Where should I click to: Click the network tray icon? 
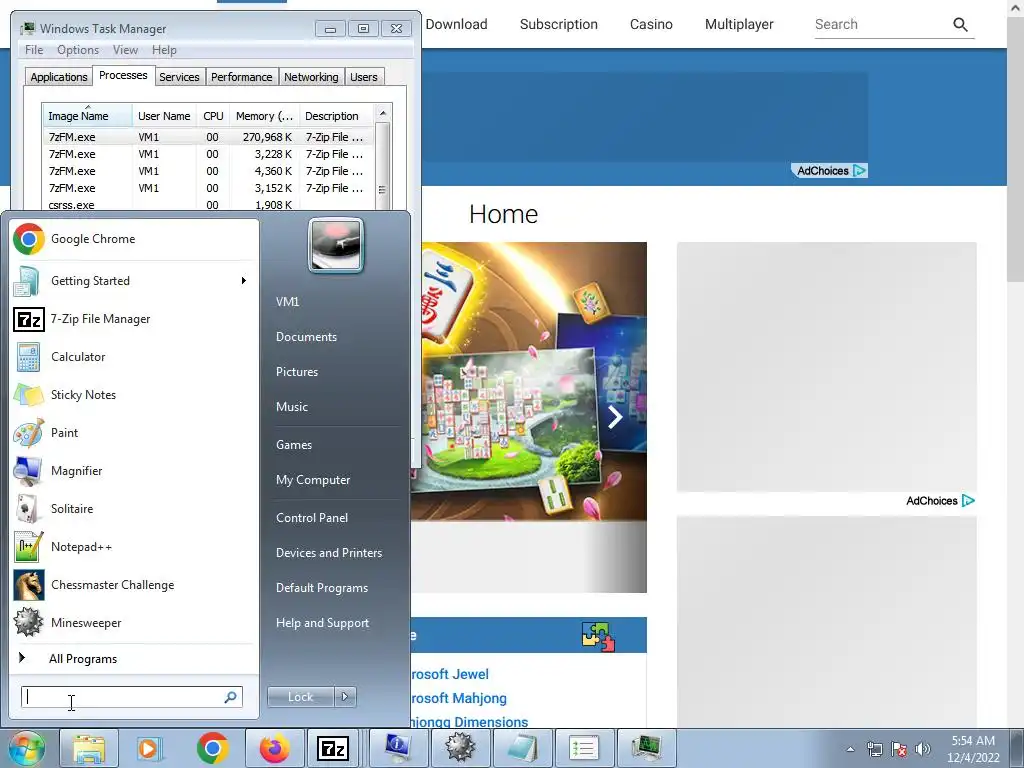pyautogui.click(x=874, y=749)
